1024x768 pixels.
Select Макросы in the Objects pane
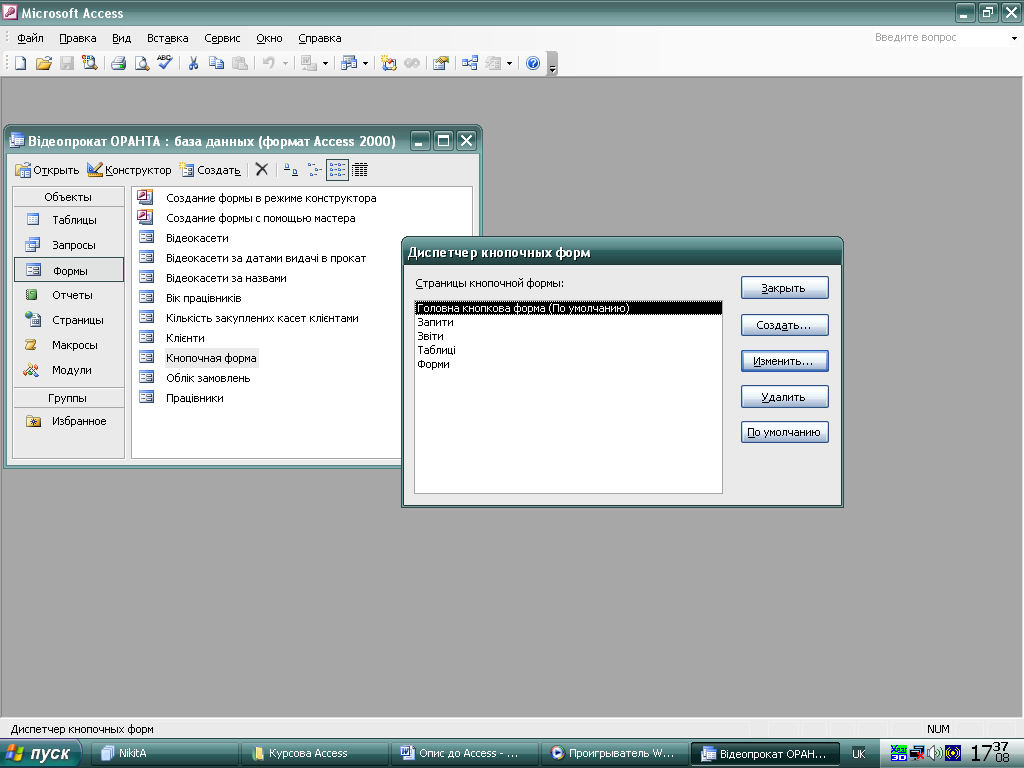pos(69,345)
